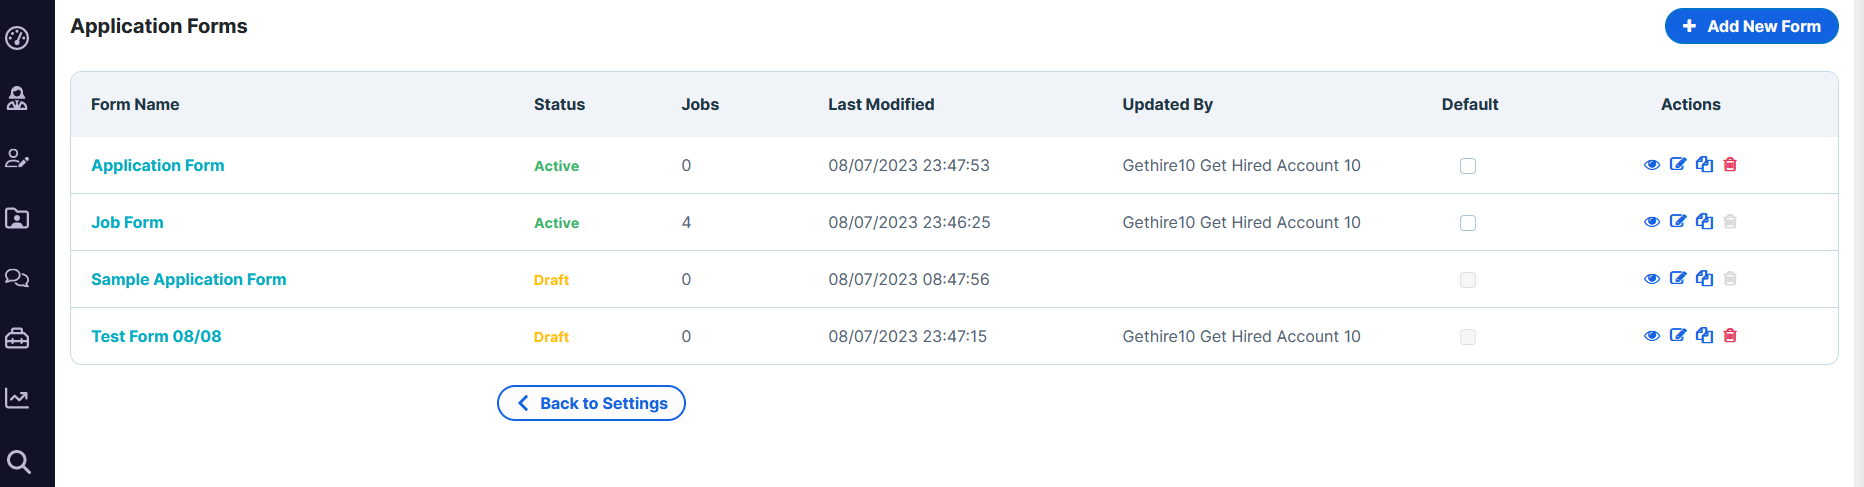Duplicate the Job Form using copy icon
1864x487 pixels.
1704,222
